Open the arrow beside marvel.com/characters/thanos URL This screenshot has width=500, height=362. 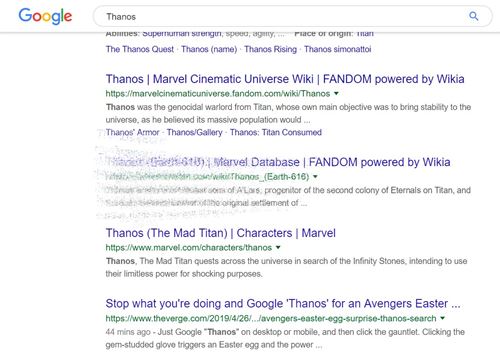click(x=278, y=247)
